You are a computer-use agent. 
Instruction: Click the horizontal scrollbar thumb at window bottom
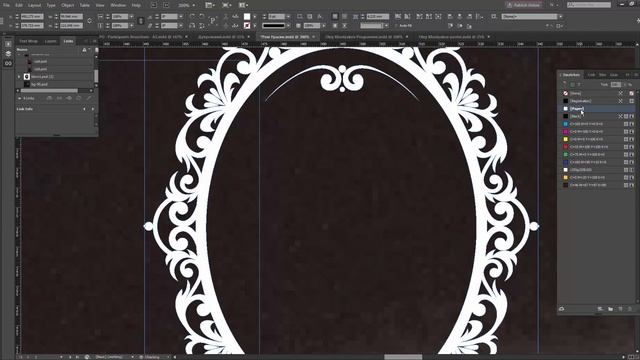[x=403, y=357]
